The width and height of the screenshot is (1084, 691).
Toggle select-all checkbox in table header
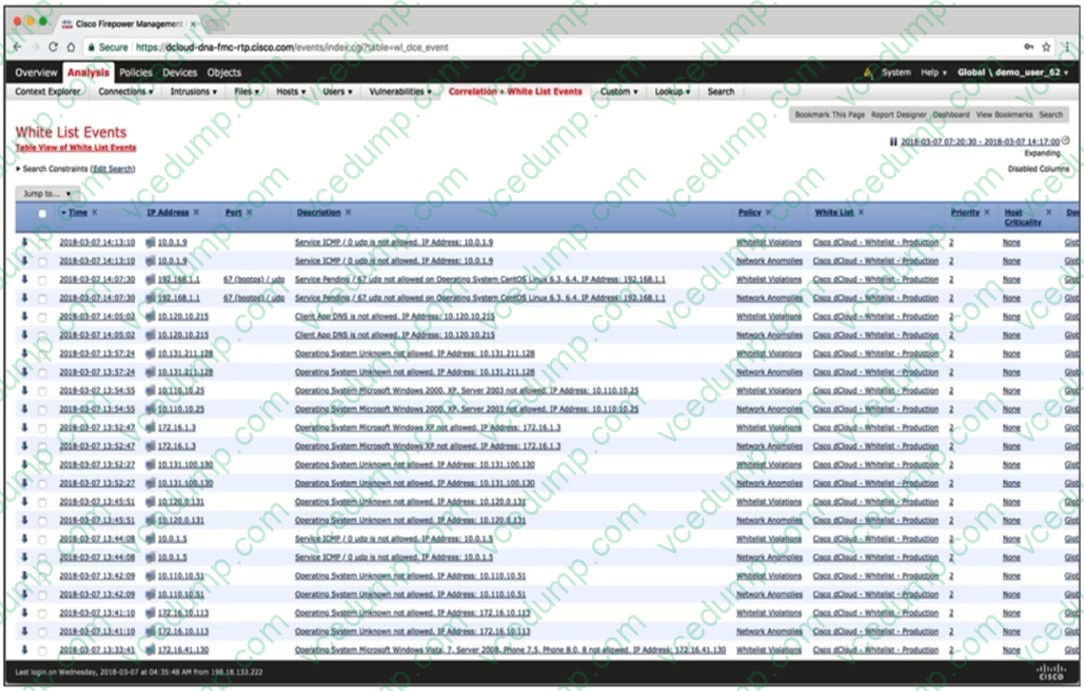pyautogui.click(x=41, y=214)
